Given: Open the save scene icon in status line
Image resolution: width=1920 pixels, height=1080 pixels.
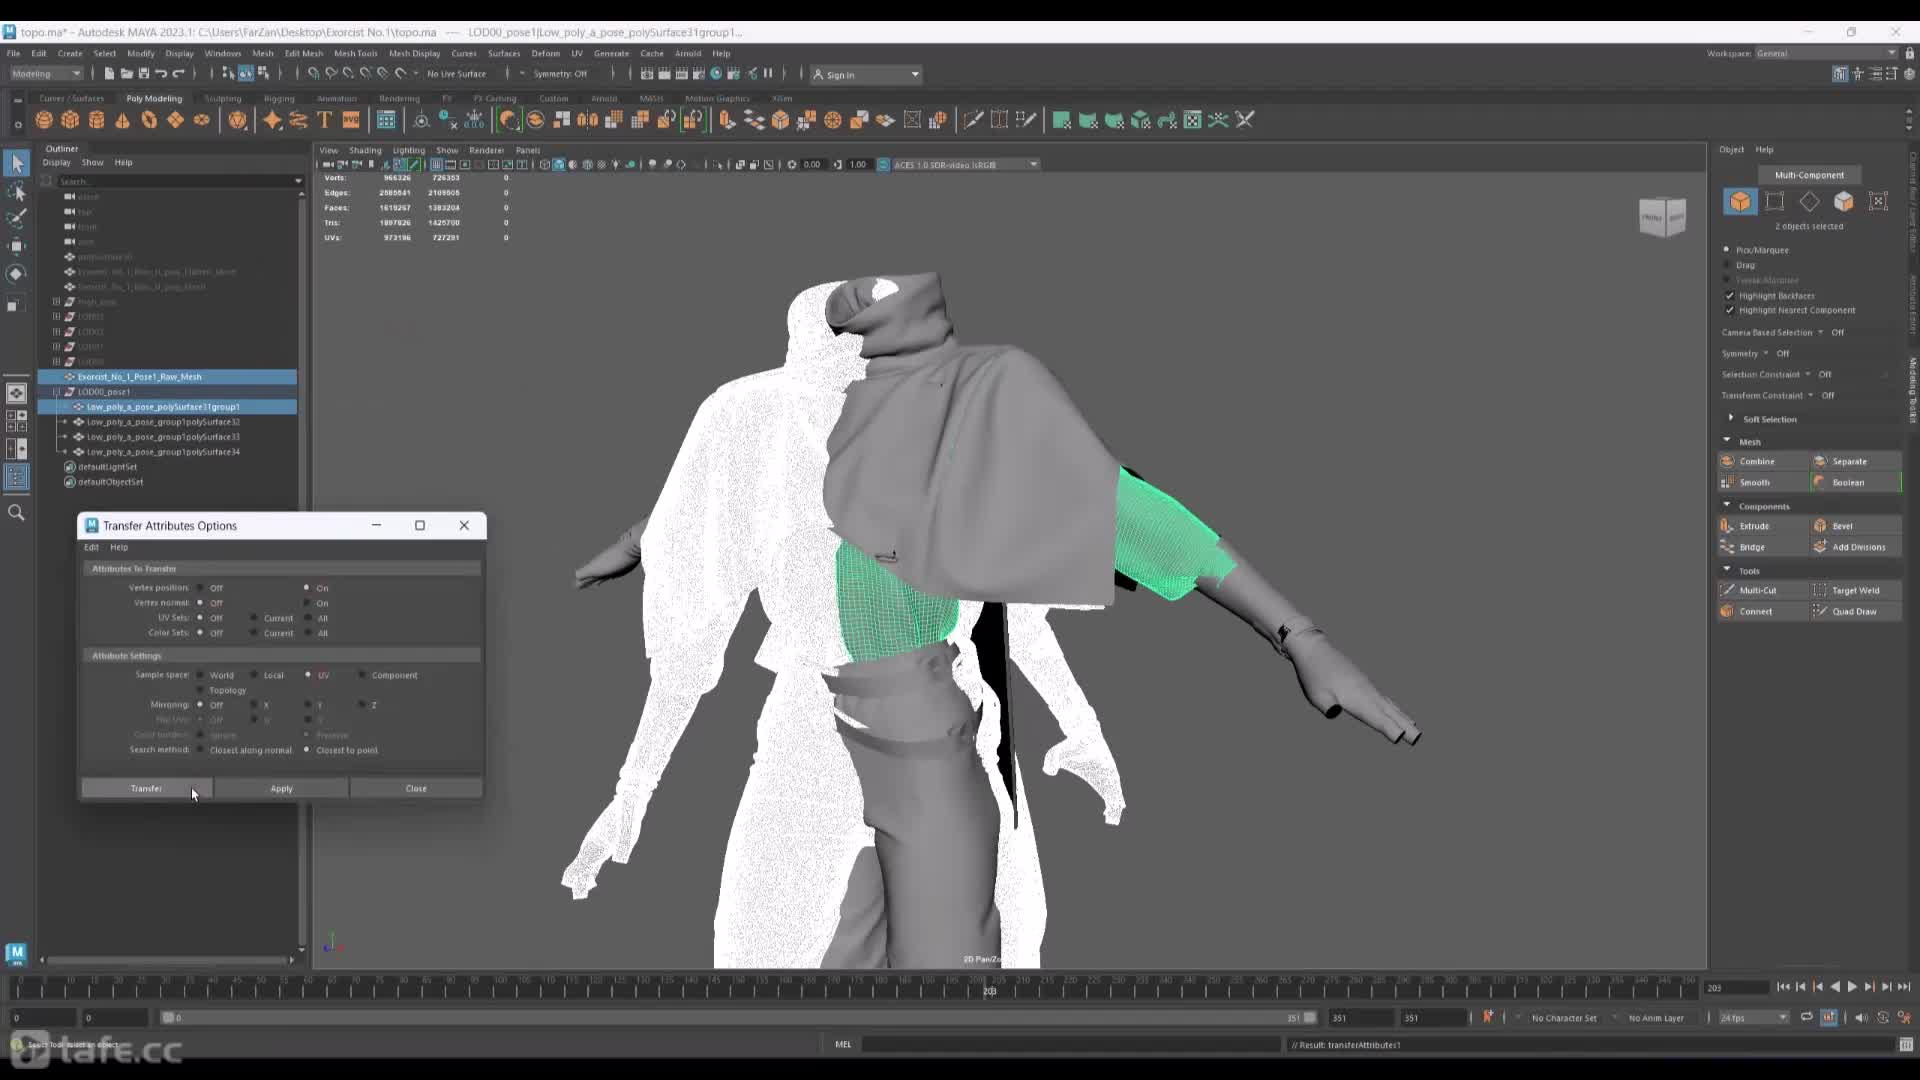Looking at the screenshot, I should [144, 73].
